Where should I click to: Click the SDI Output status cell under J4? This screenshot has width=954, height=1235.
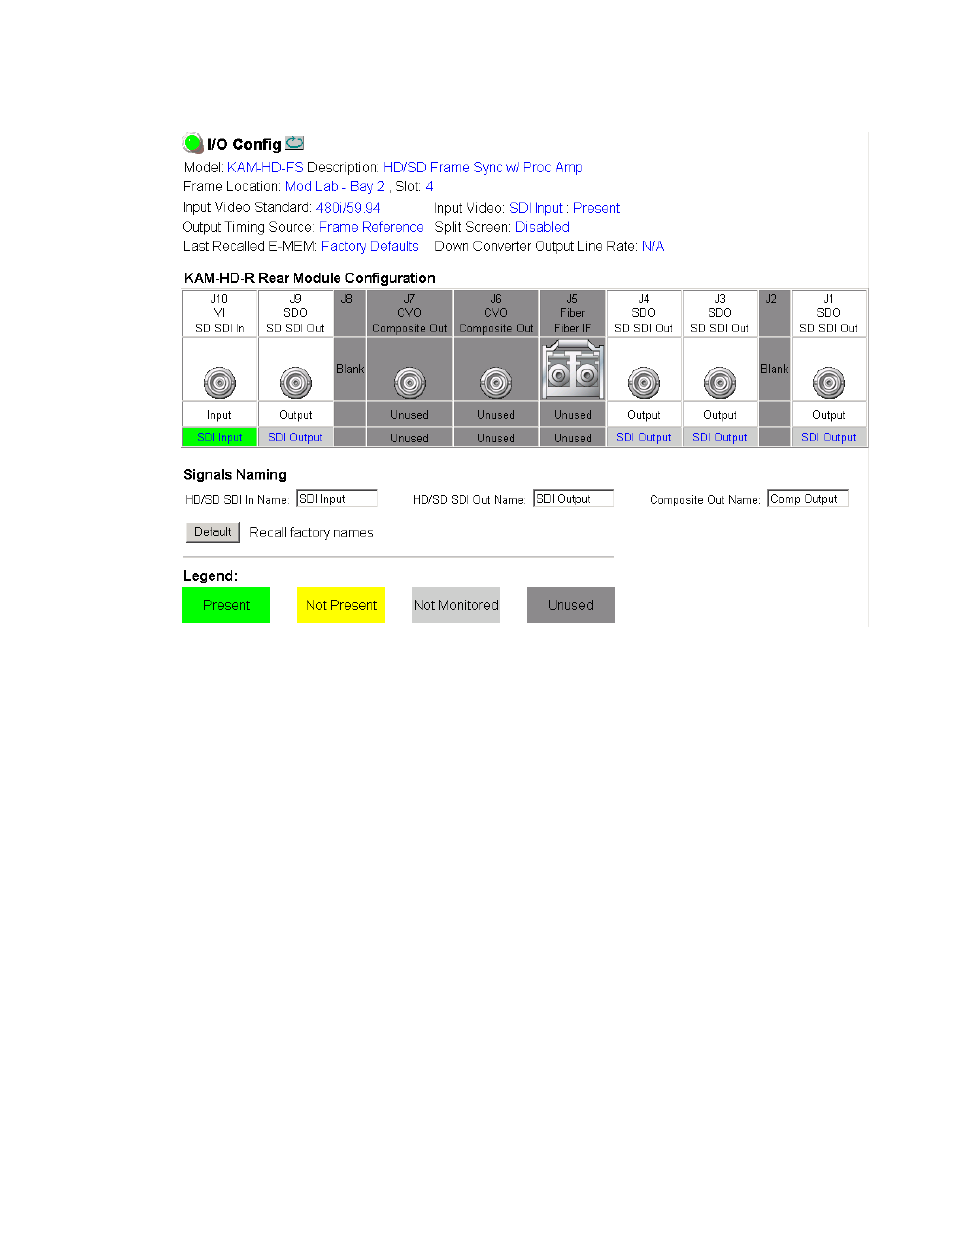pos(644,437)
